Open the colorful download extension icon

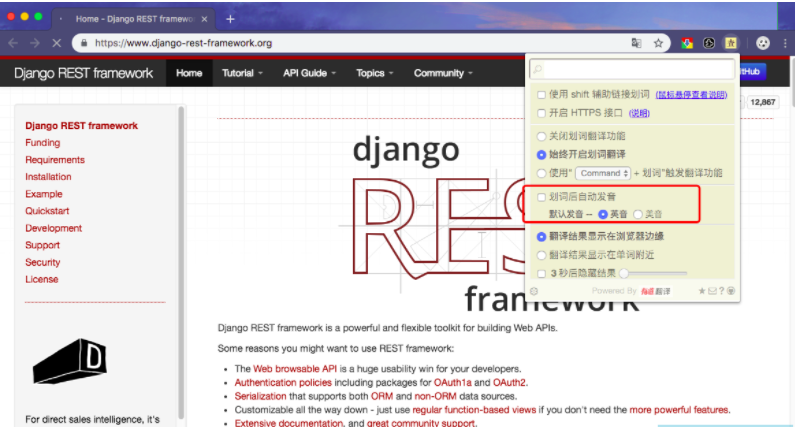[x=687, y=43]
